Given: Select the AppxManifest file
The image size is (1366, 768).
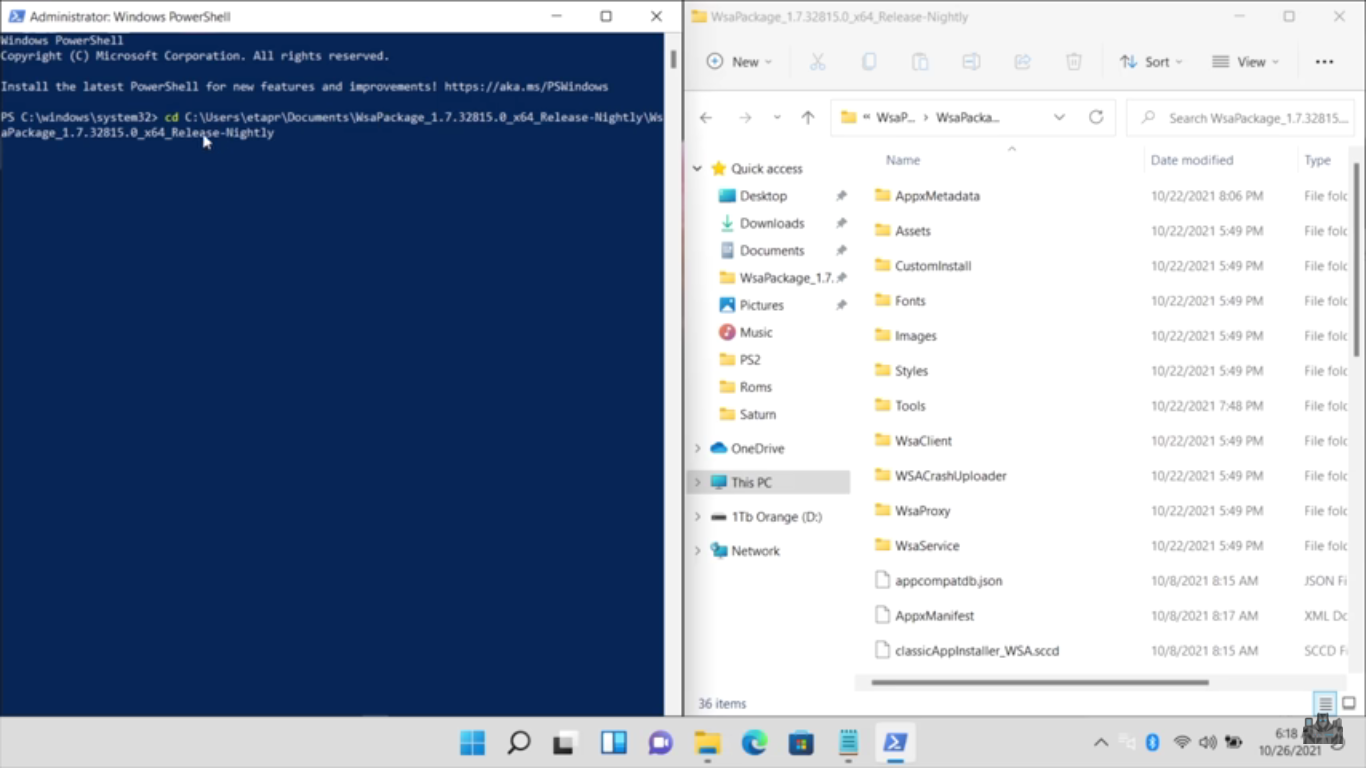Looking at the screenshot, I should (934, 616).
